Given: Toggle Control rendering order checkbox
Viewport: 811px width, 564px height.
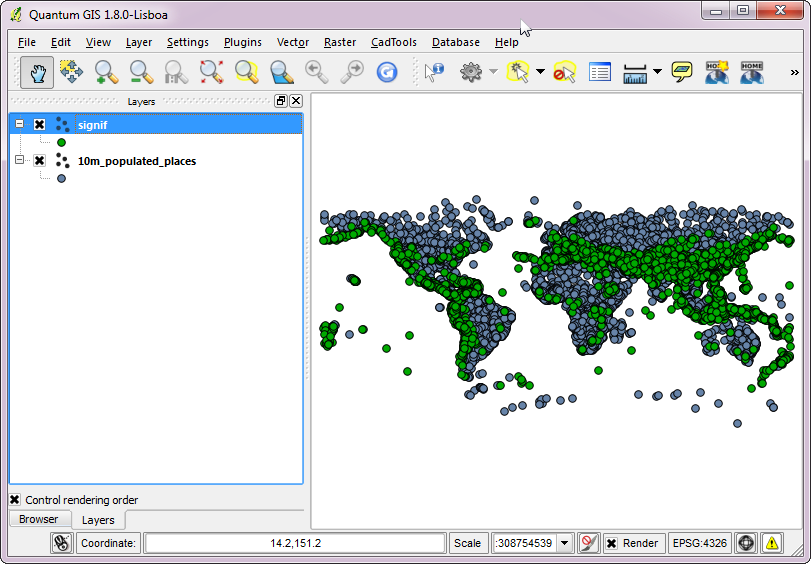Looking at the screenshot, I should [14, 500].
